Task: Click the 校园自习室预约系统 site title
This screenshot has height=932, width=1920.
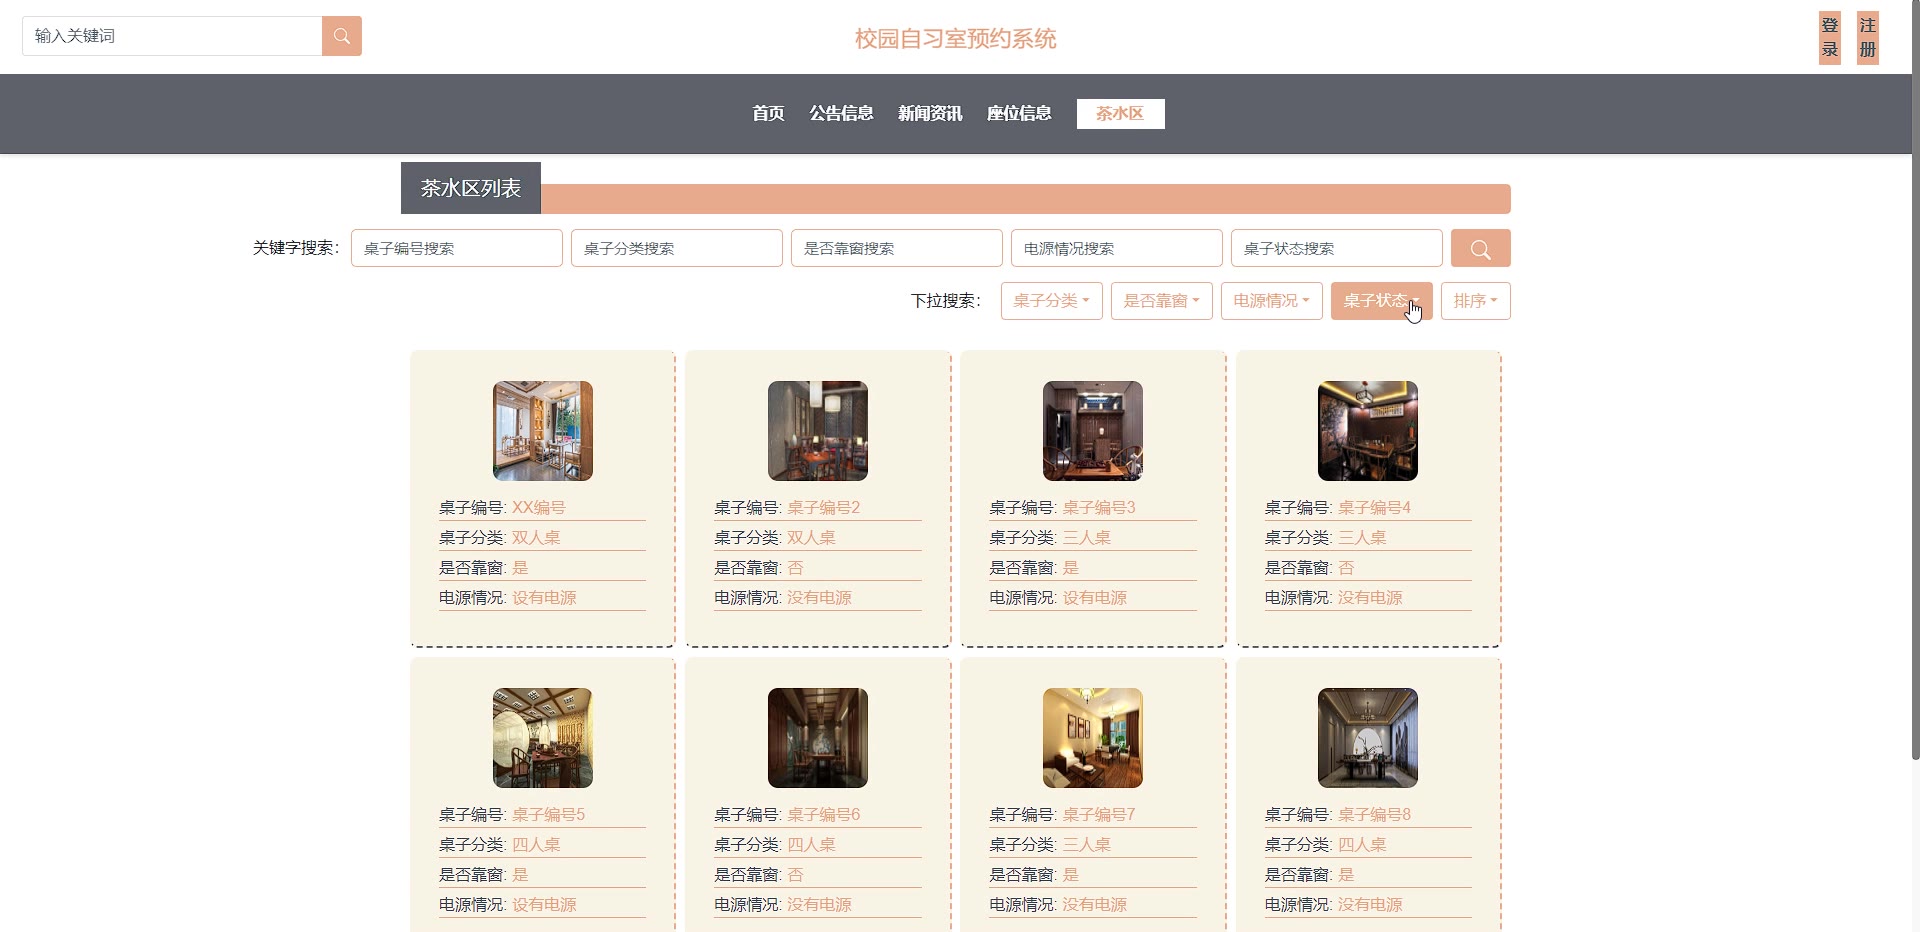Action: point(955,39)
